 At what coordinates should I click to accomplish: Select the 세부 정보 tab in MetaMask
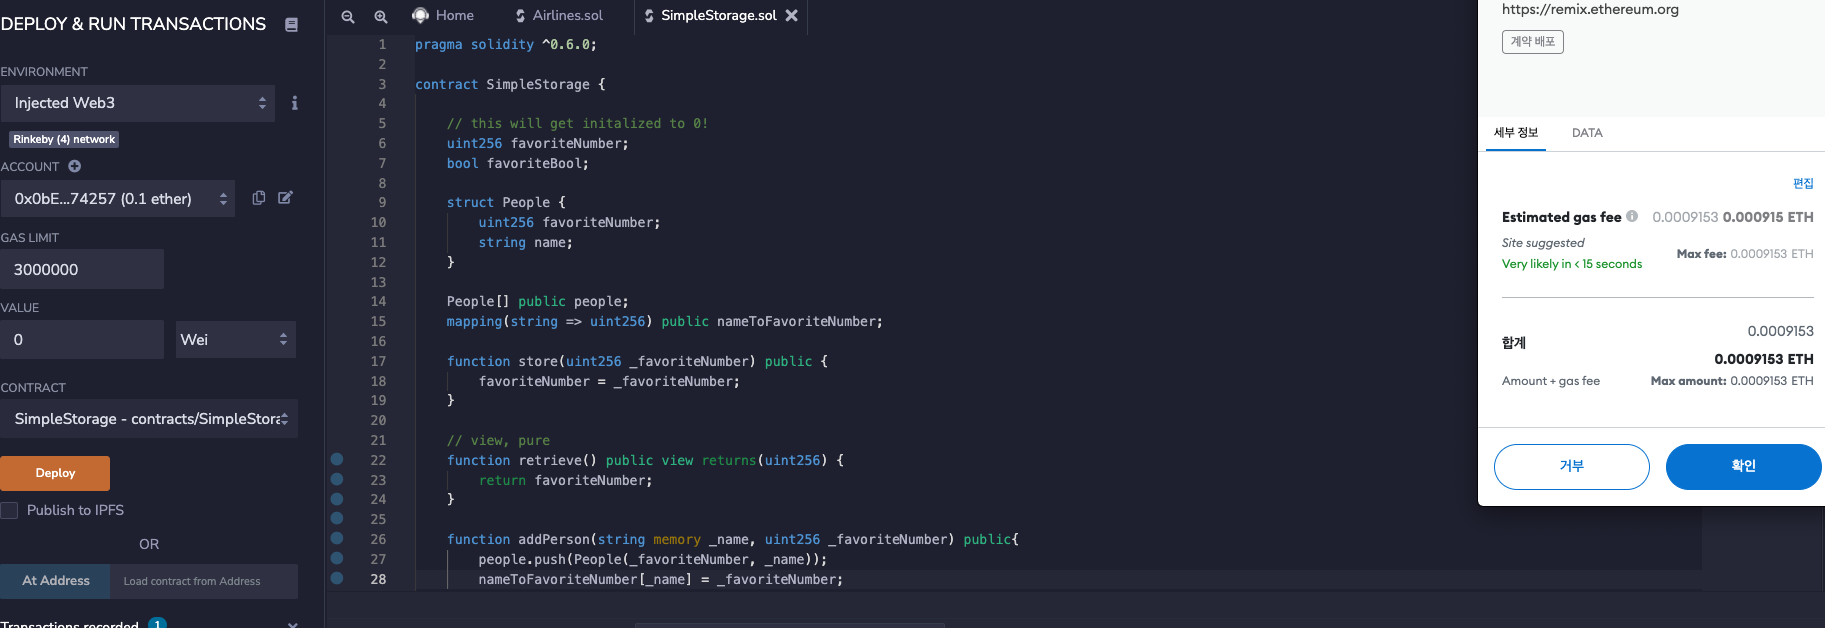coord(1516,132)
